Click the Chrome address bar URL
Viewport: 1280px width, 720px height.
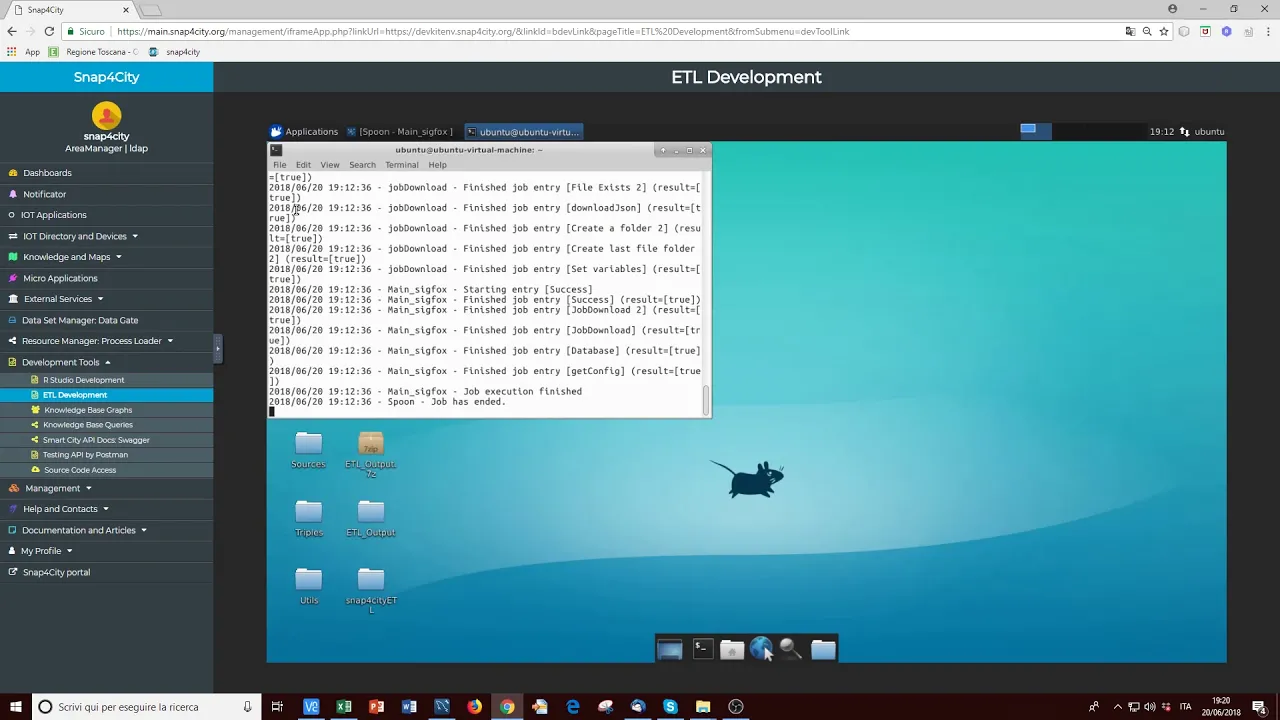[x=483, y=31]
